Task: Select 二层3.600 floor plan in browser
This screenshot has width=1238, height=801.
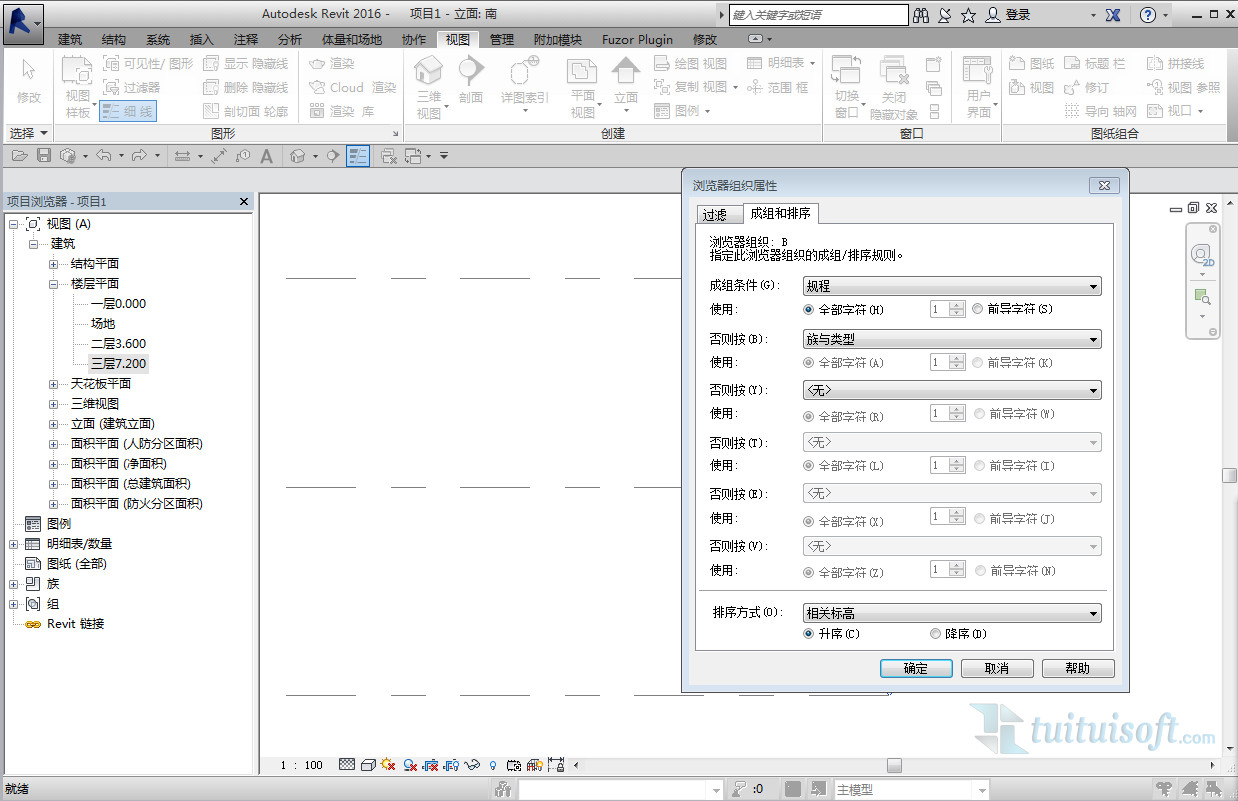Action: [x=118, y=344]
